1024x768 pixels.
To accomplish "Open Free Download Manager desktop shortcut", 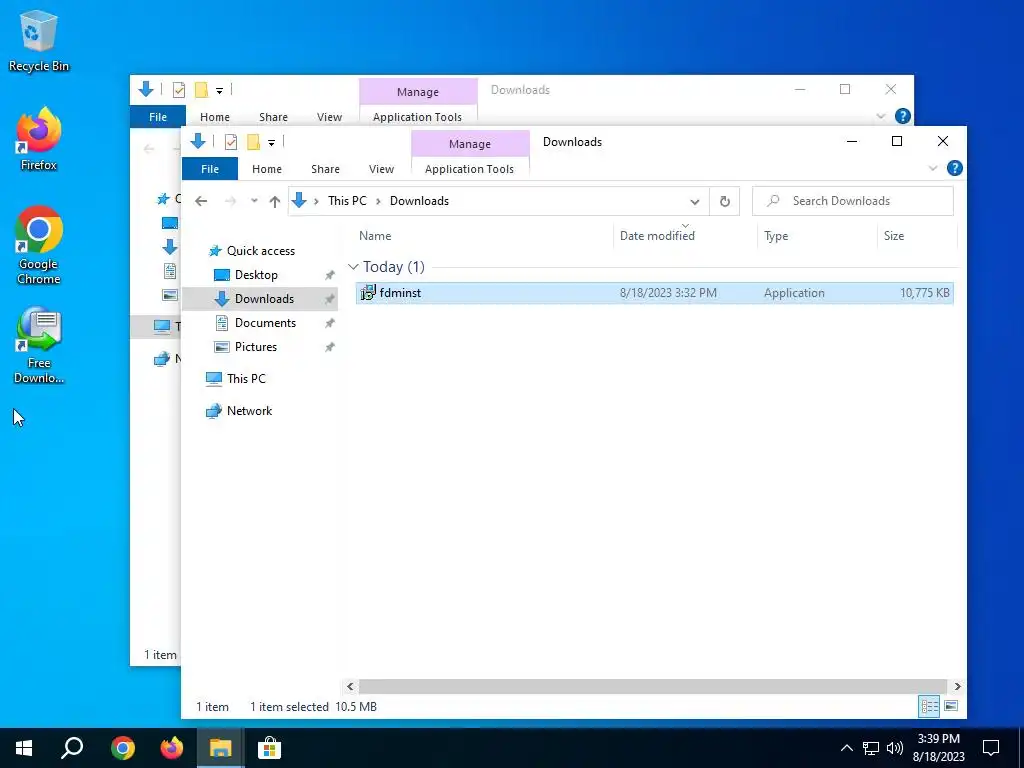I will (x=39, y=345).
